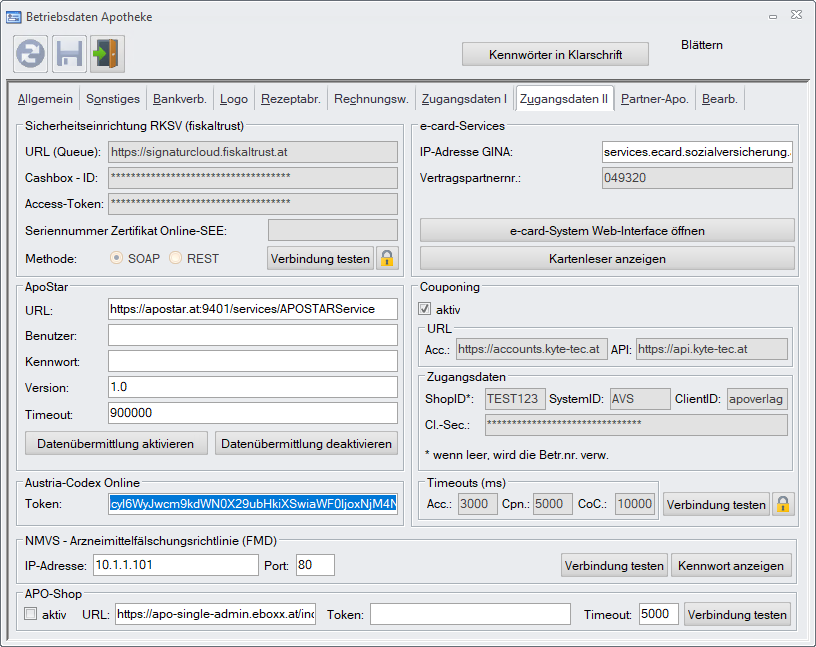Viewport: 816px width, 647px height.
Task: Open the e-card-System Web-Interface
Action: 607,231
